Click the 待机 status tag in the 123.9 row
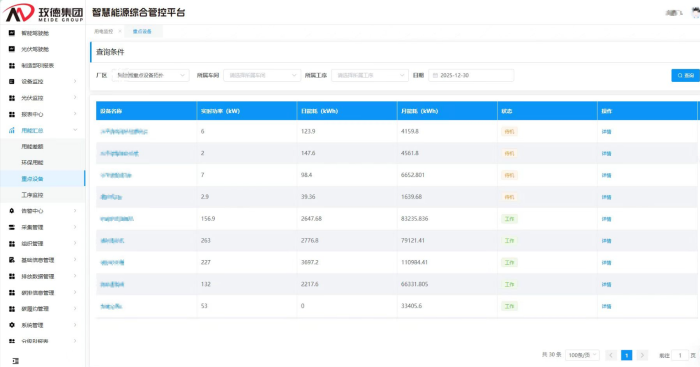700x367 pixels. click(509, 132)
